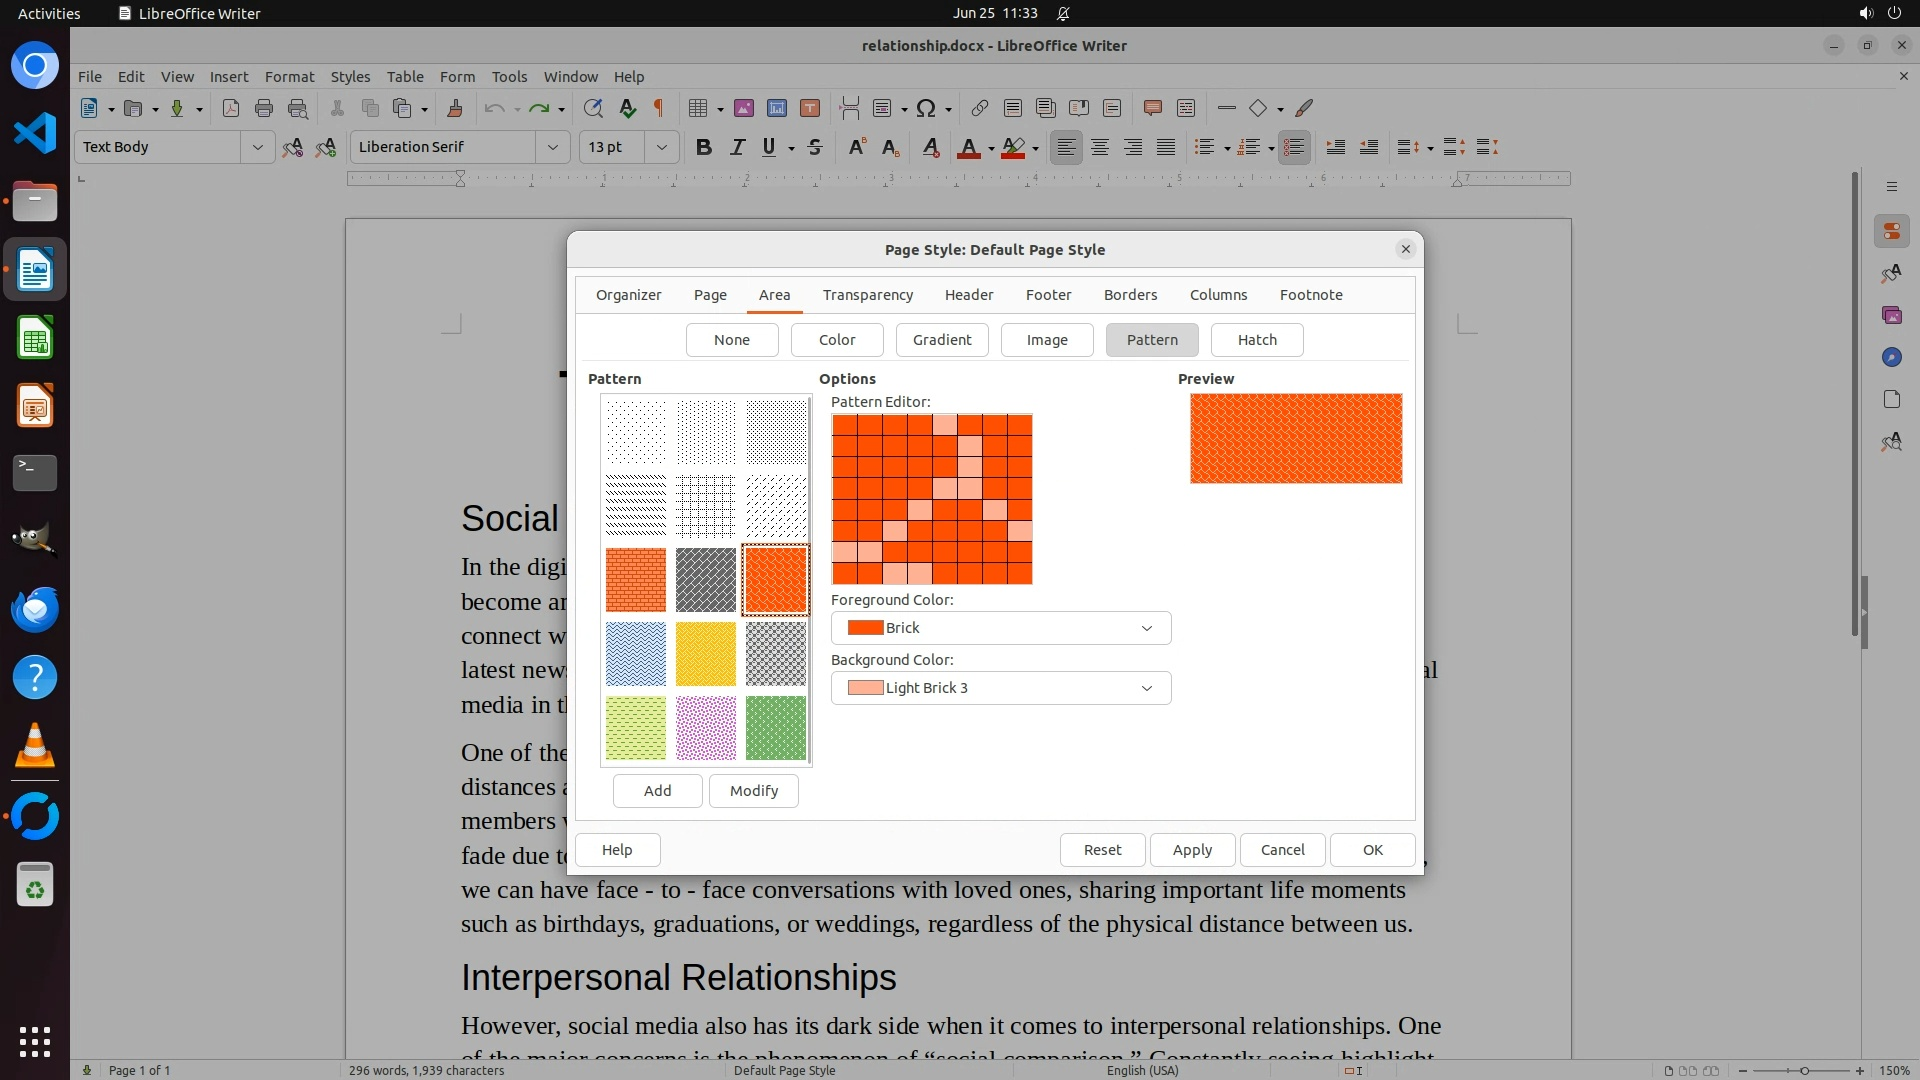Switch to the Transparency tab
The height and width of the screenshot is (1080, 1920).
[867, 295]
